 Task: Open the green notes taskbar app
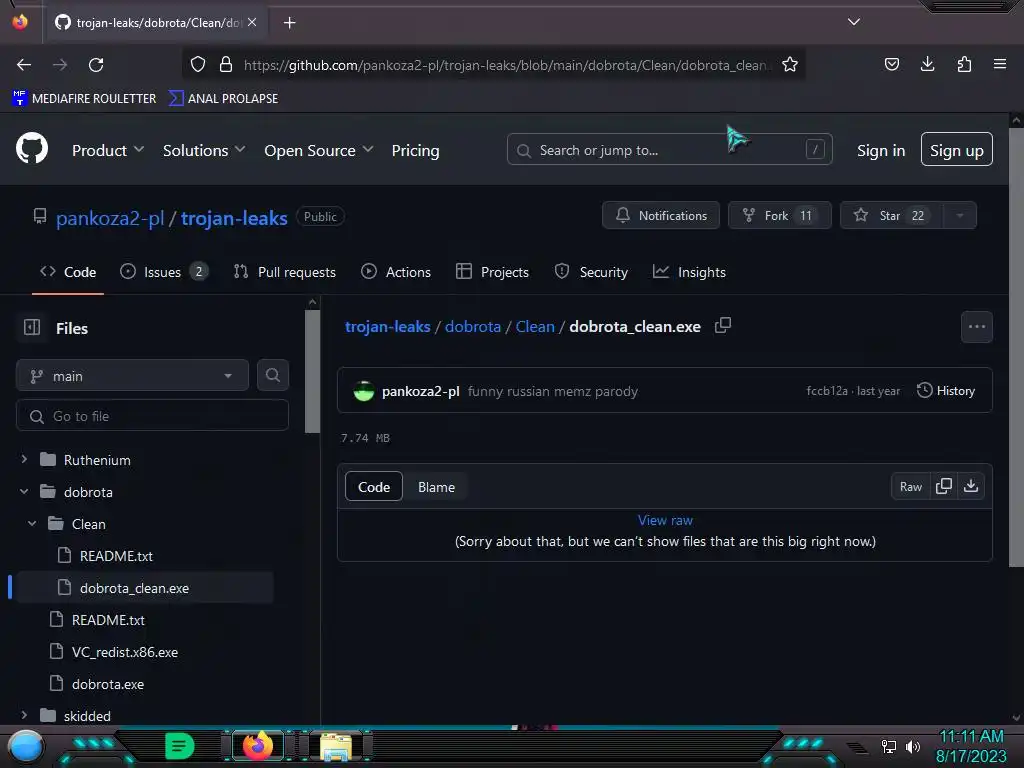[x=179, y=746]
